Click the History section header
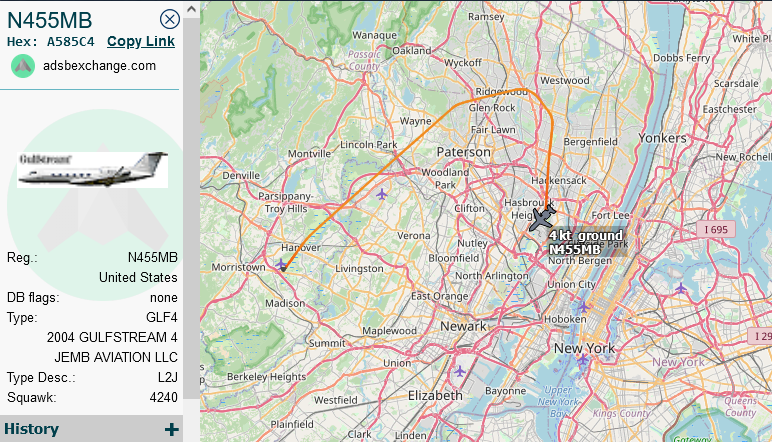The height and width of the screenshot is (442, 772). (92, 429)
